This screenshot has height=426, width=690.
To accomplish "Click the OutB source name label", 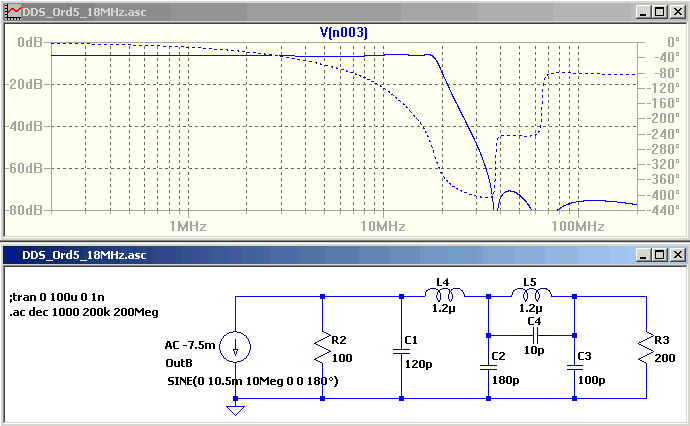I will click(x=179, y=363).
